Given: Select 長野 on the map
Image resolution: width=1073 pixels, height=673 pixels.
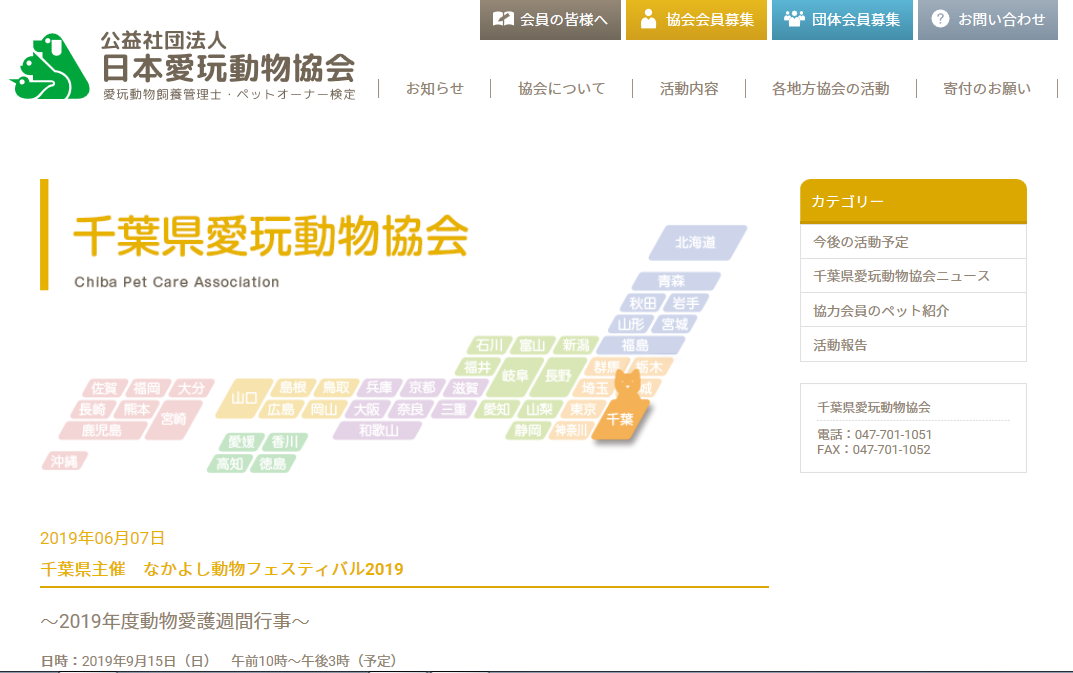Looking at the screenshot, I should pos(558,377).
